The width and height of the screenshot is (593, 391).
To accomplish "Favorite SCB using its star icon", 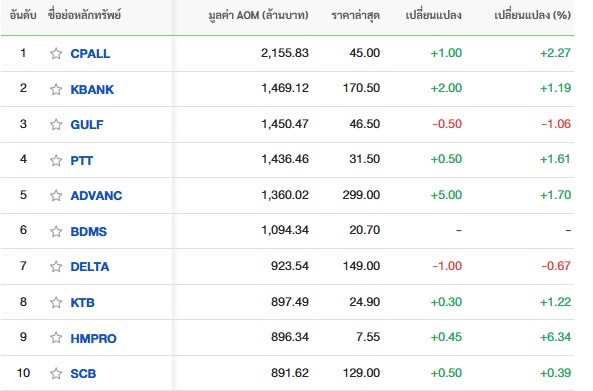I will 56,374.
